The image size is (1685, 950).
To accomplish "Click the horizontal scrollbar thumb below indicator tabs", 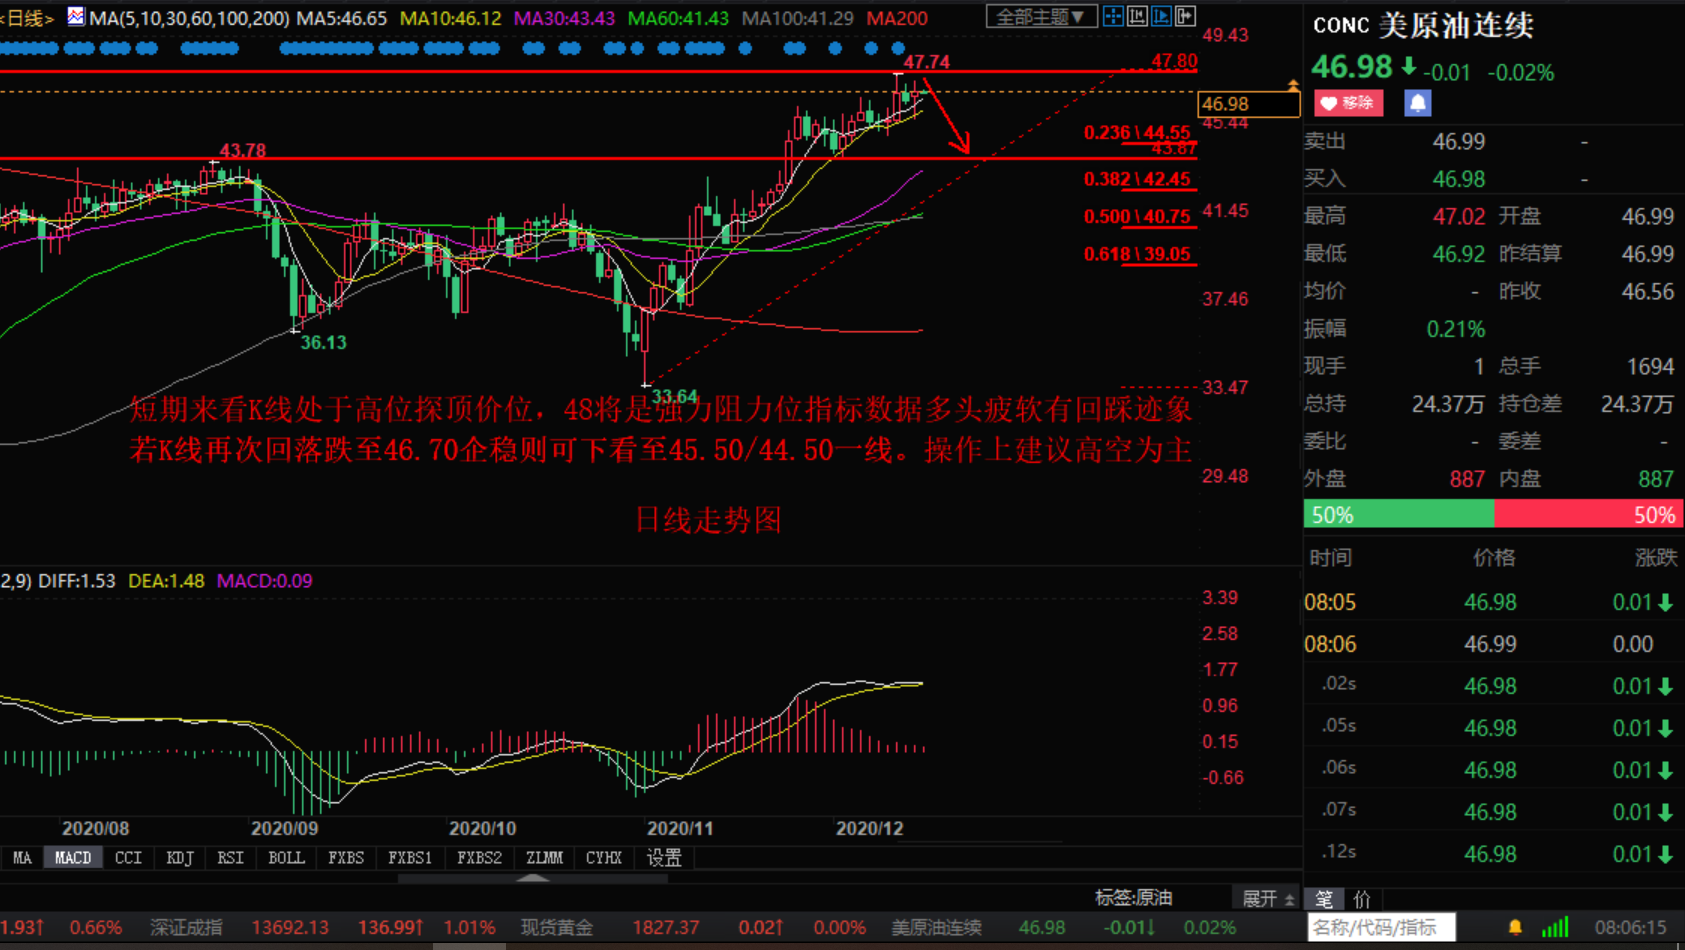I will [532, 879].
